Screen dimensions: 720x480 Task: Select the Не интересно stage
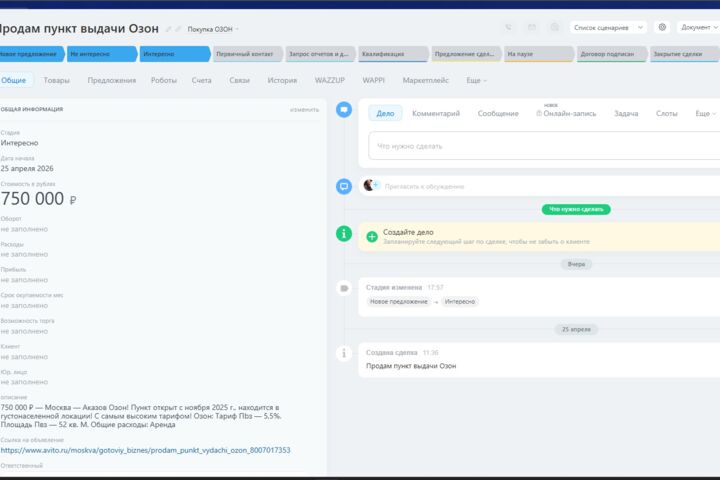101,54
